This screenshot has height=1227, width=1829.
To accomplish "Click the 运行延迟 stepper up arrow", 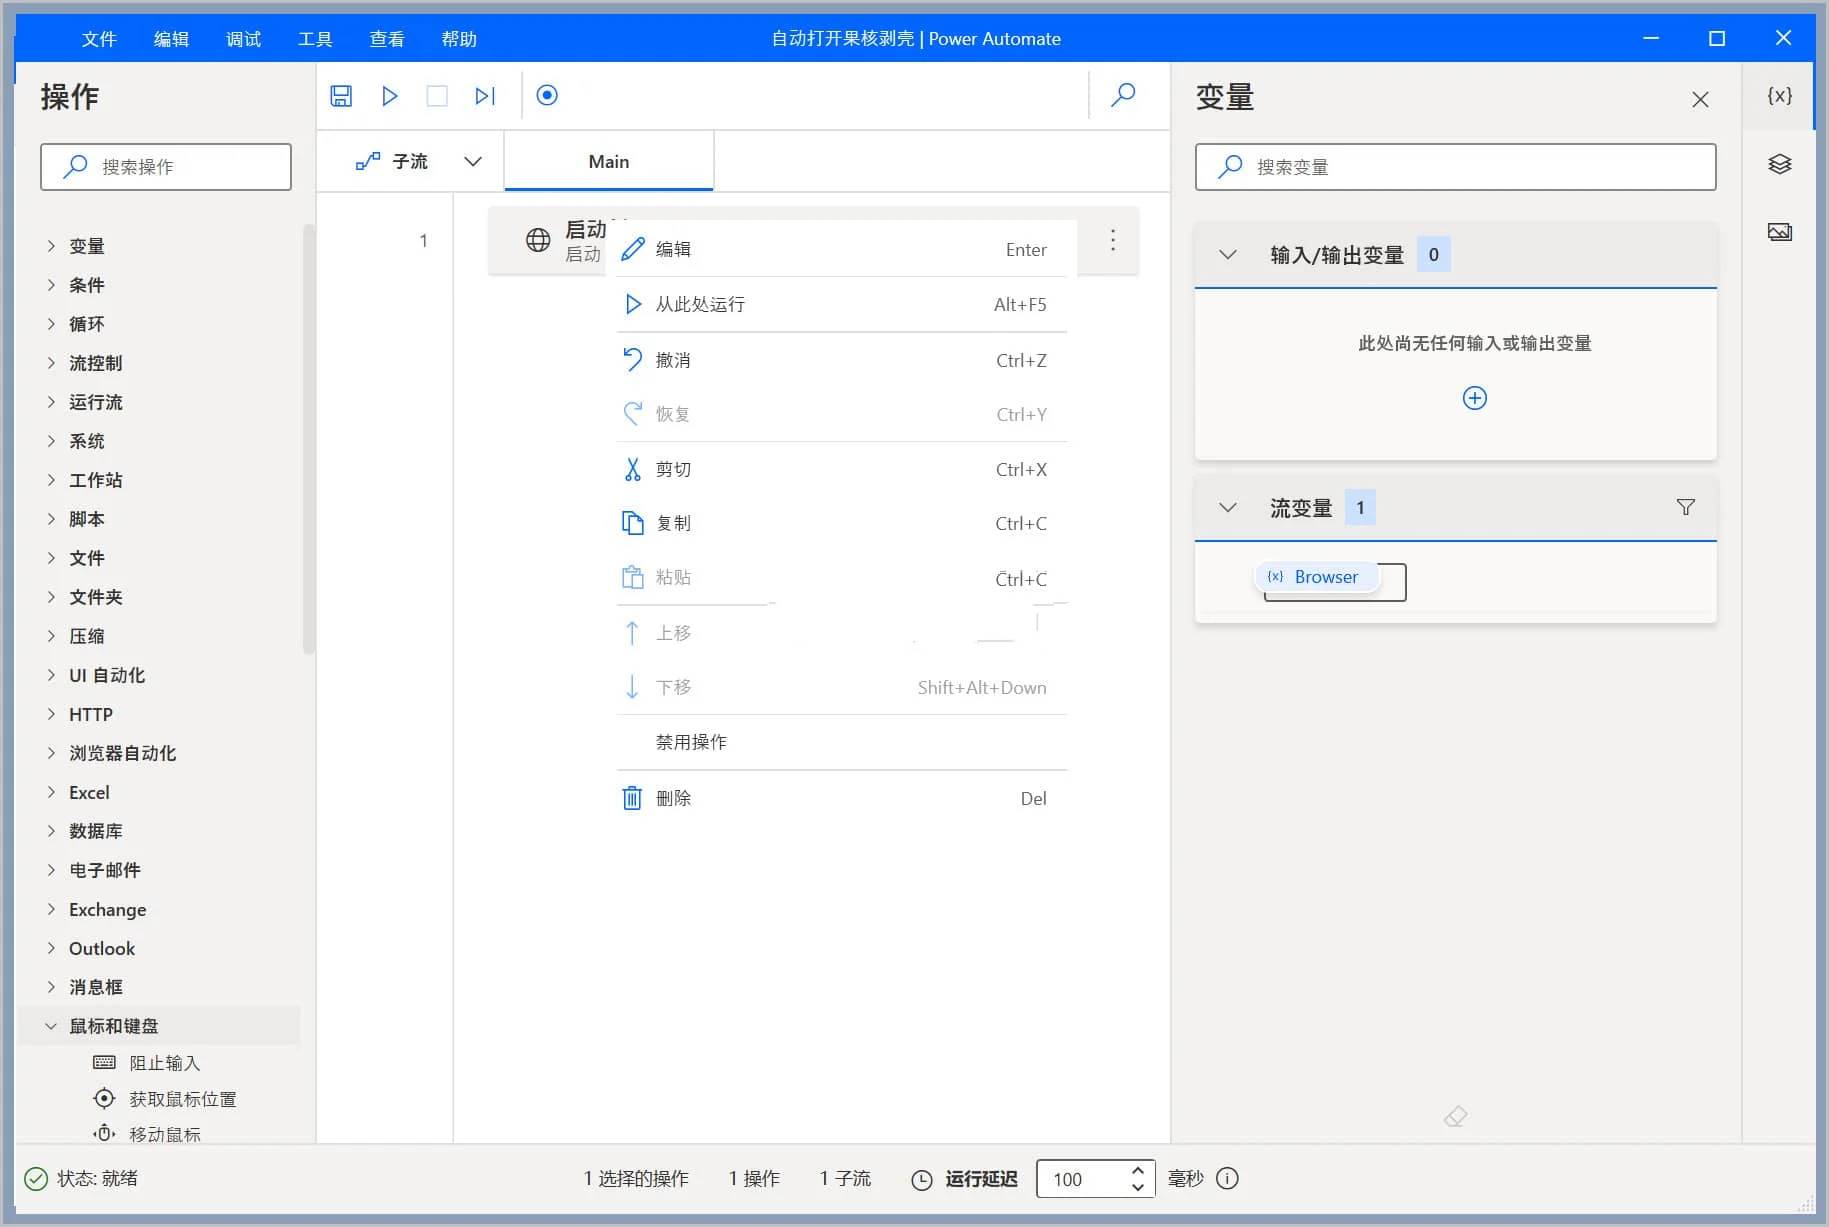I will tap(1138, 1171).
